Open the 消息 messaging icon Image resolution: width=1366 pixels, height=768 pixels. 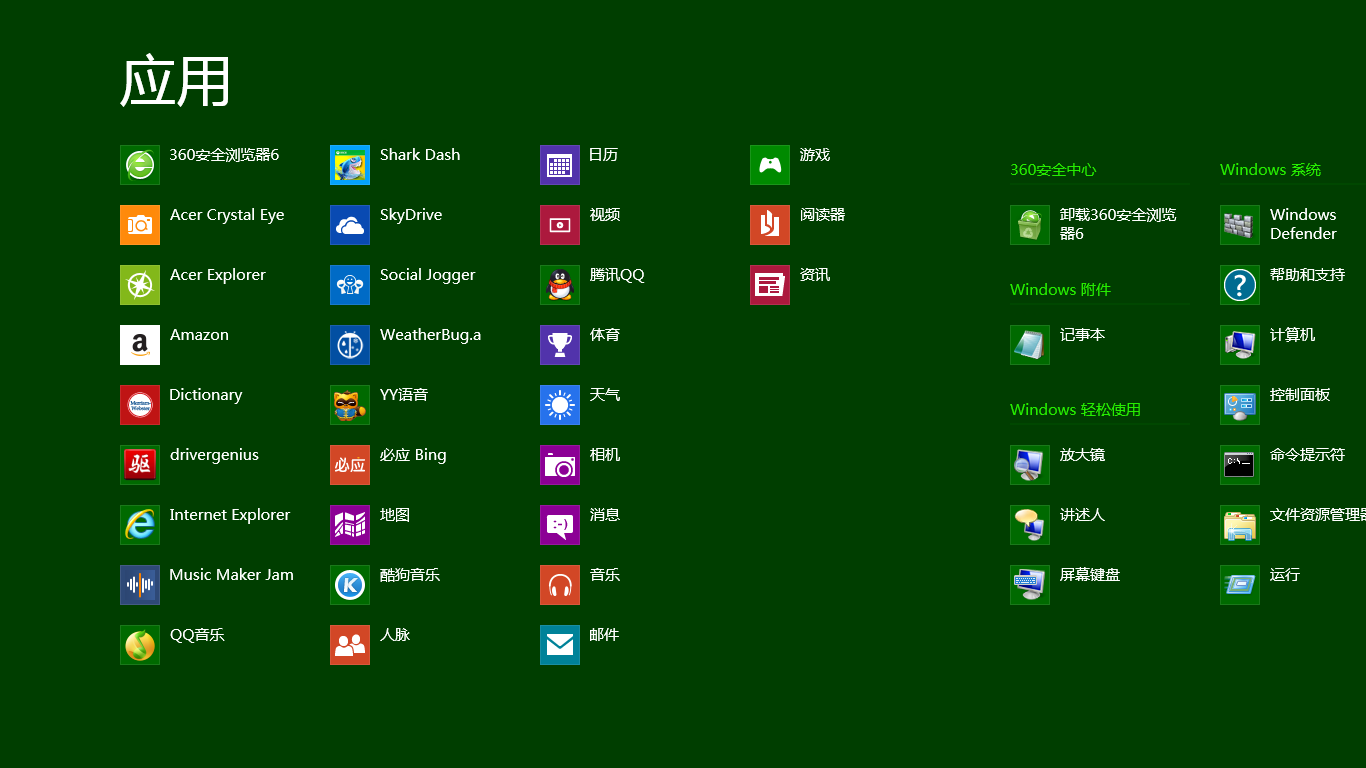tap(560, 525)
